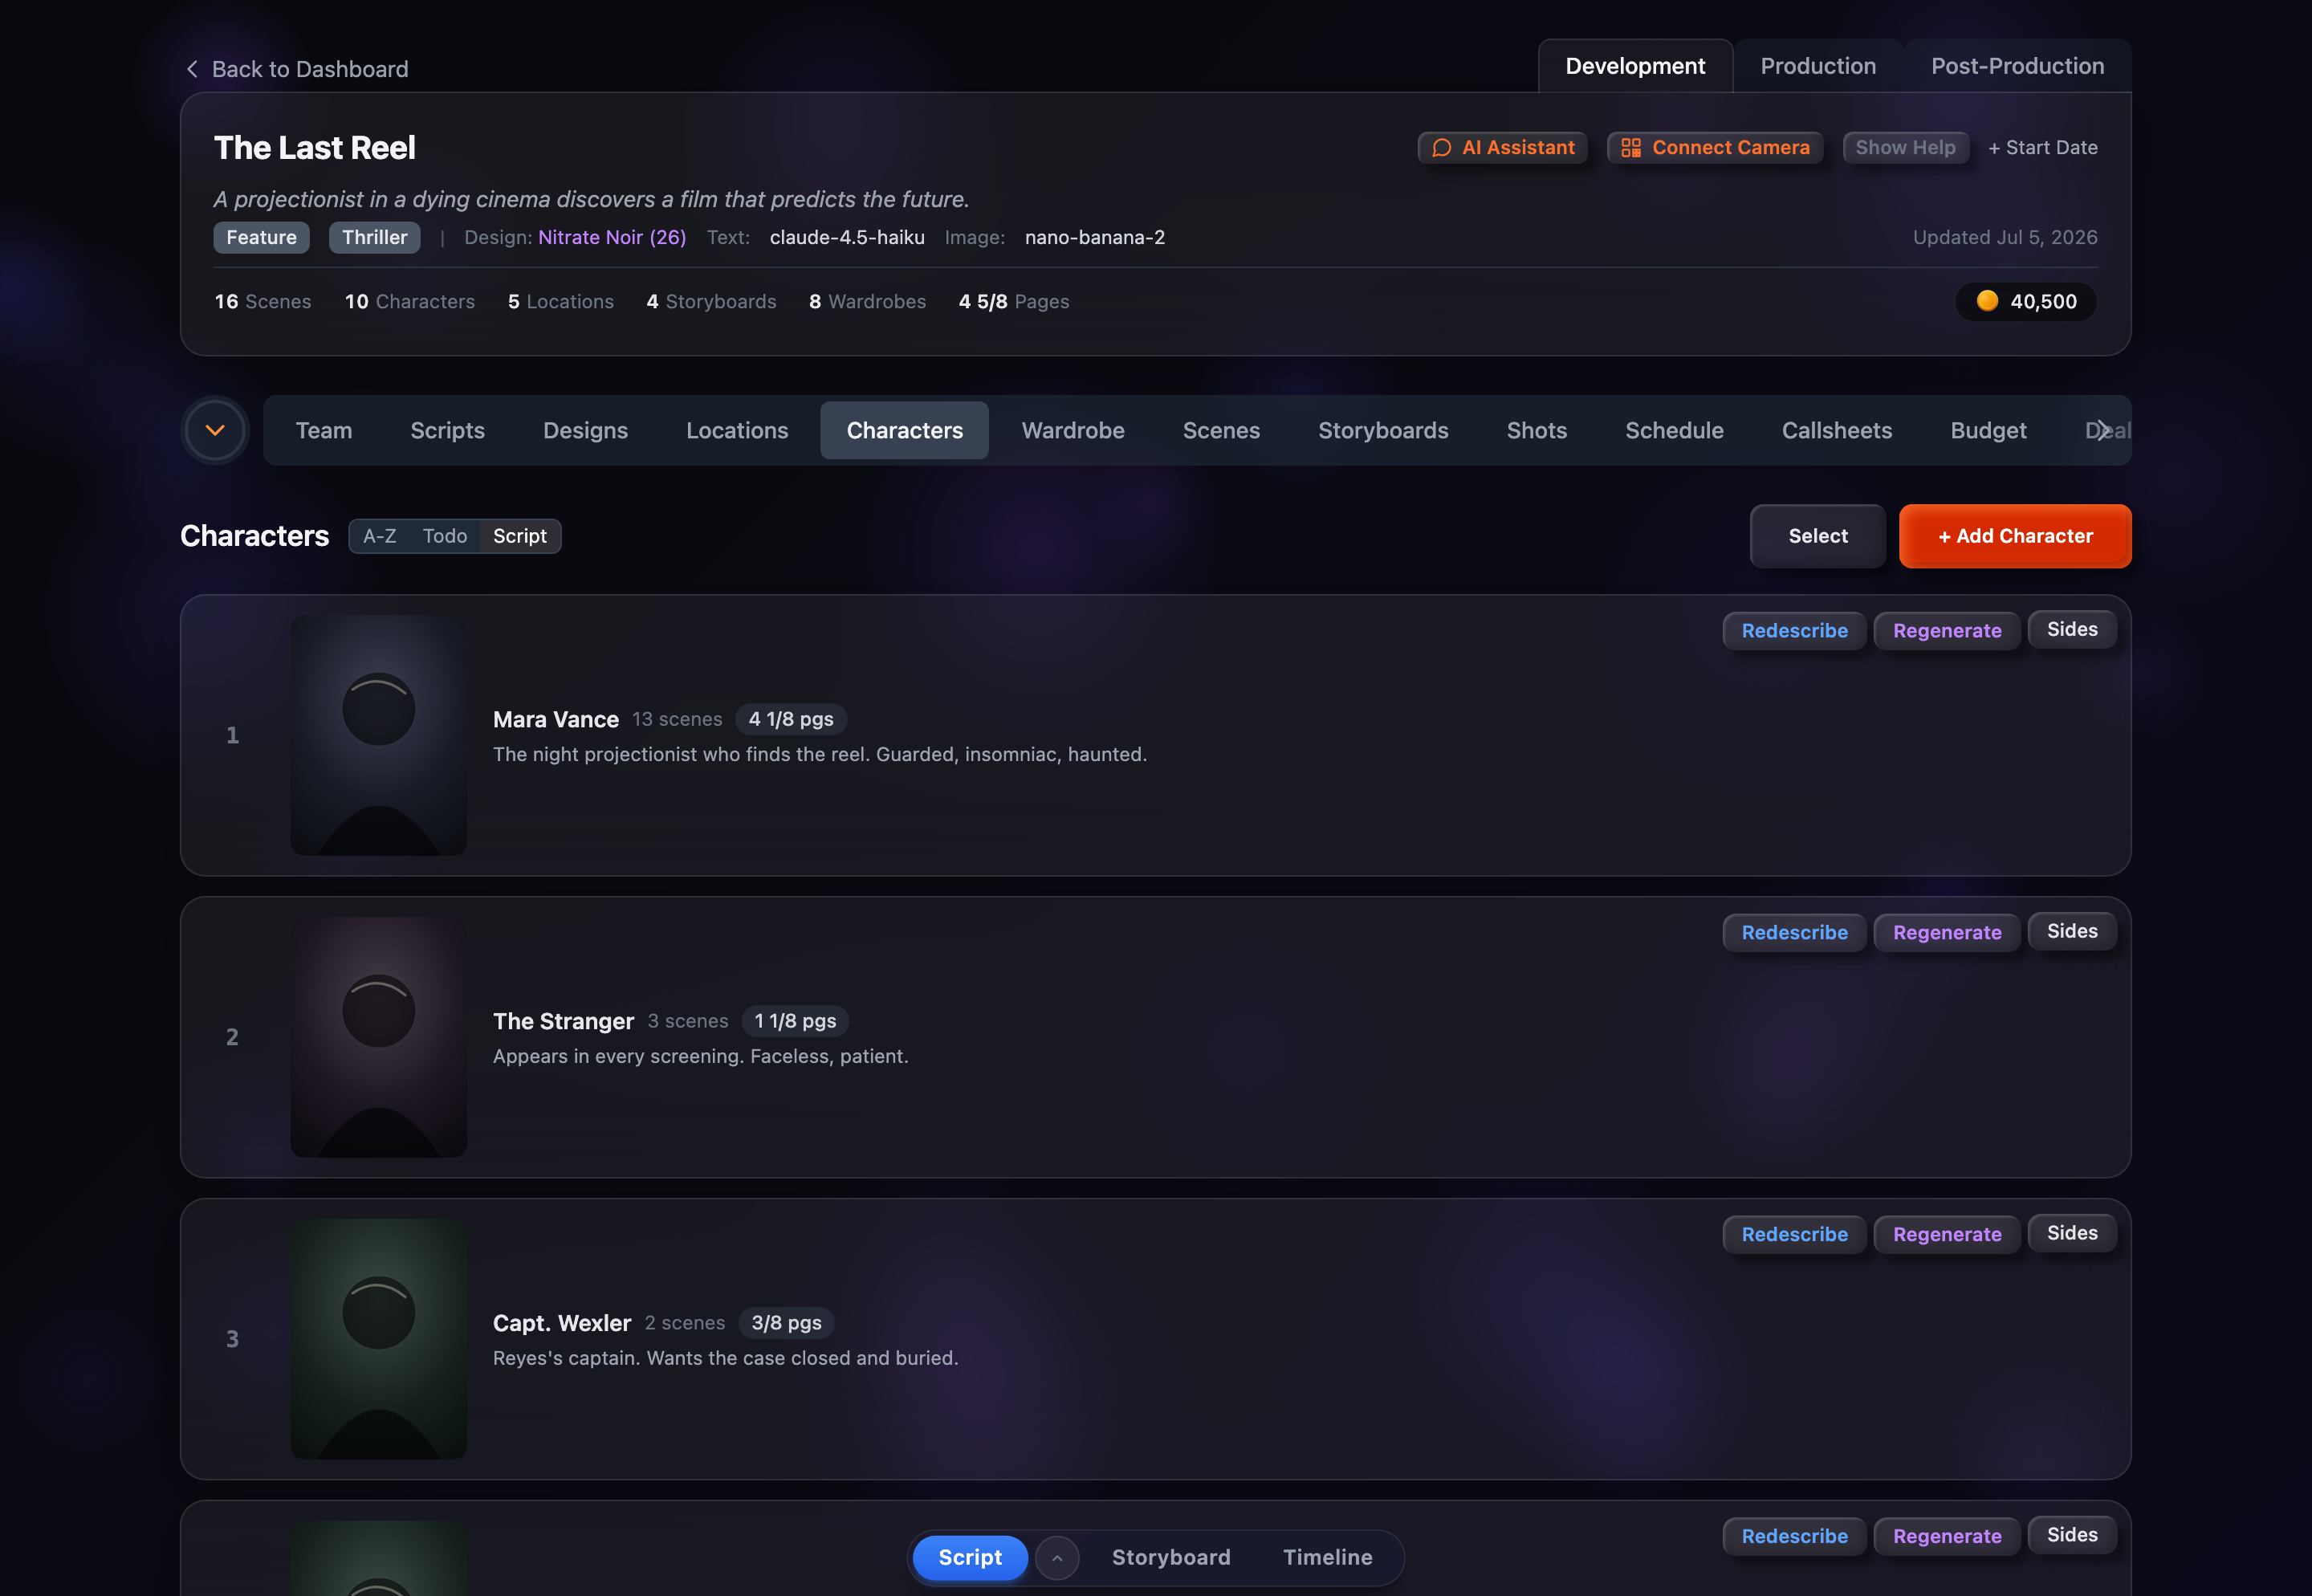Go to the Wardrobe tab
Screen dimensions: 2312x1596
1073,430
